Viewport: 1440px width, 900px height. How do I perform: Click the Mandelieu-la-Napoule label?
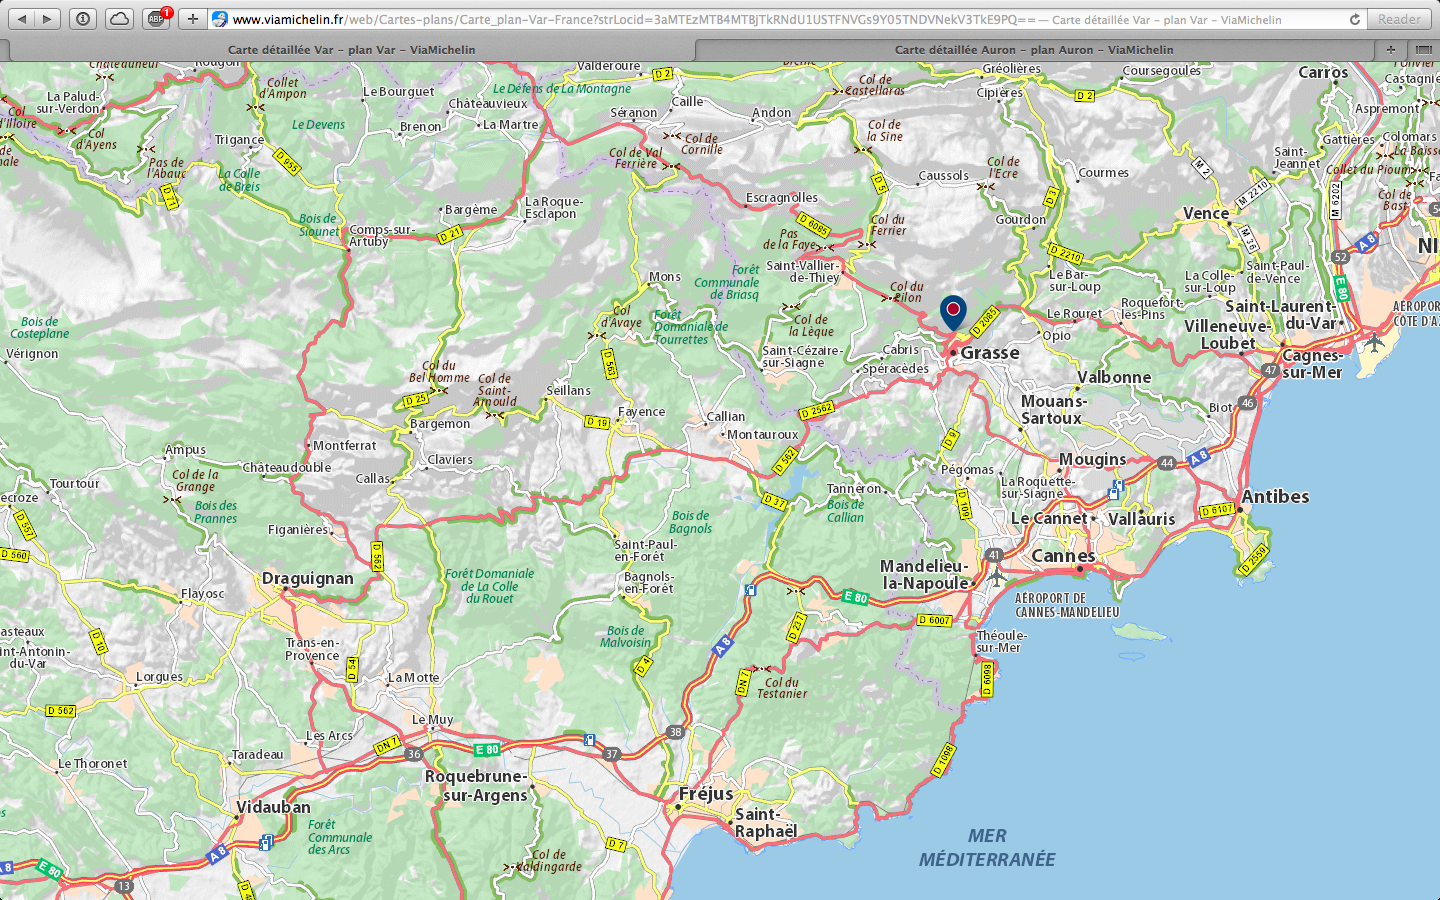click(x=924, y=575)
